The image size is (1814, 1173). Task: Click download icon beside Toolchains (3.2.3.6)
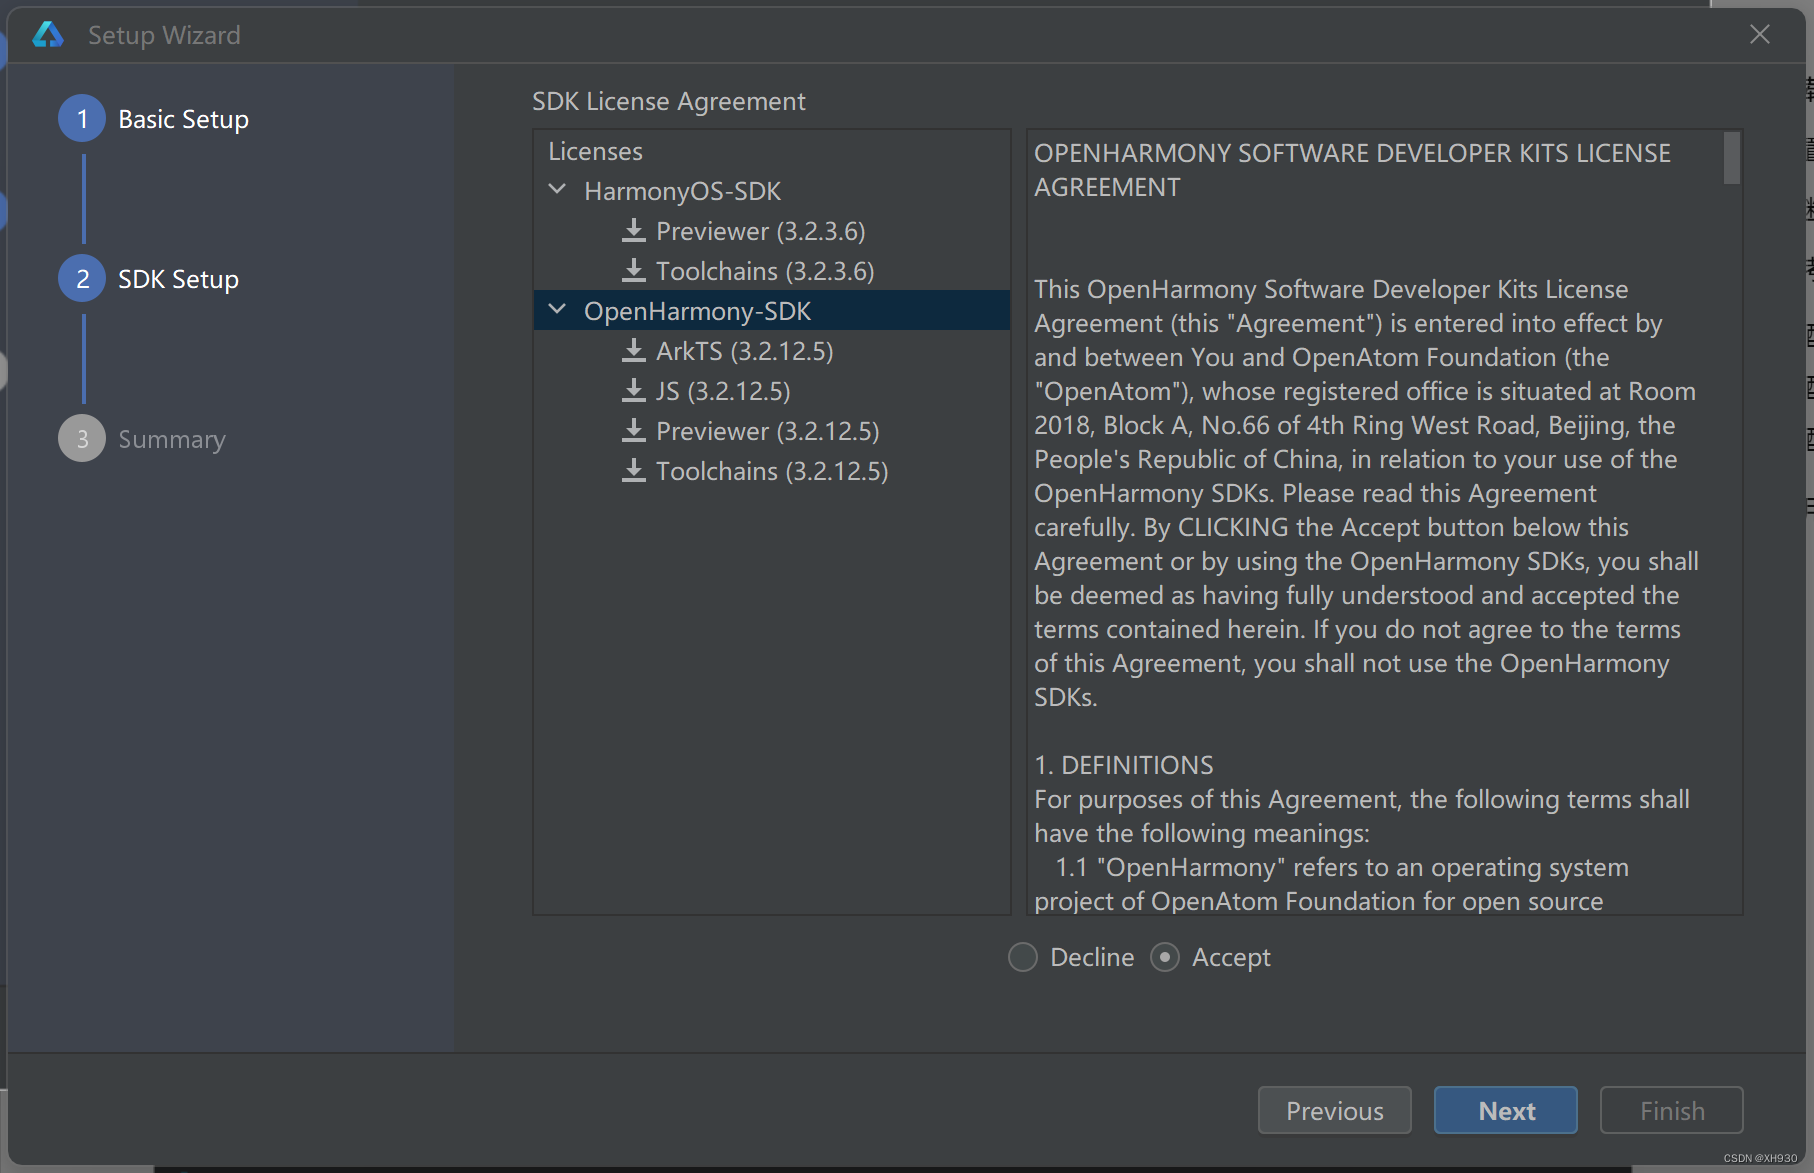click(x=633, y=271)
